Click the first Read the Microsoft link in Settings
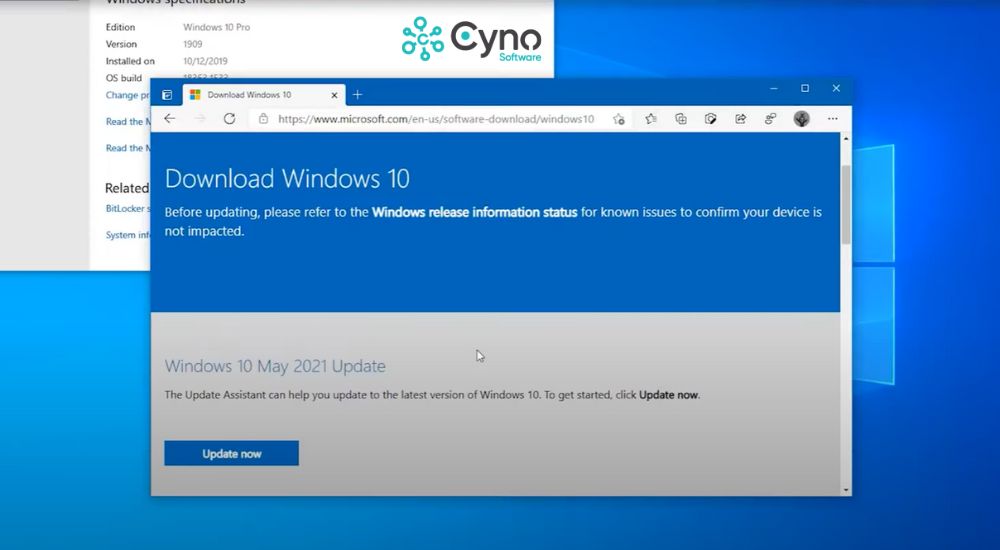The height and width of the screenshot is (550, 1000). [x=128, y=121]
